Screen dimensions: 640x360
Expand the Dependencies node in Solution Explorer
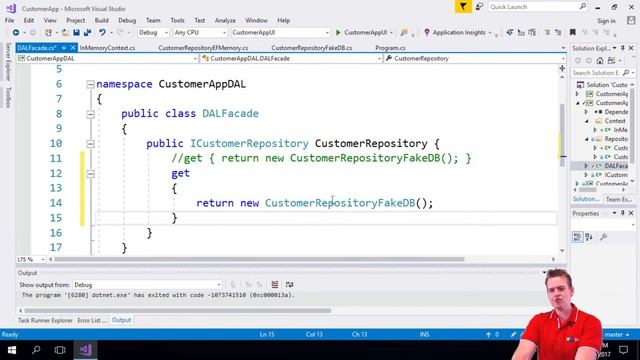coord(587,112)
